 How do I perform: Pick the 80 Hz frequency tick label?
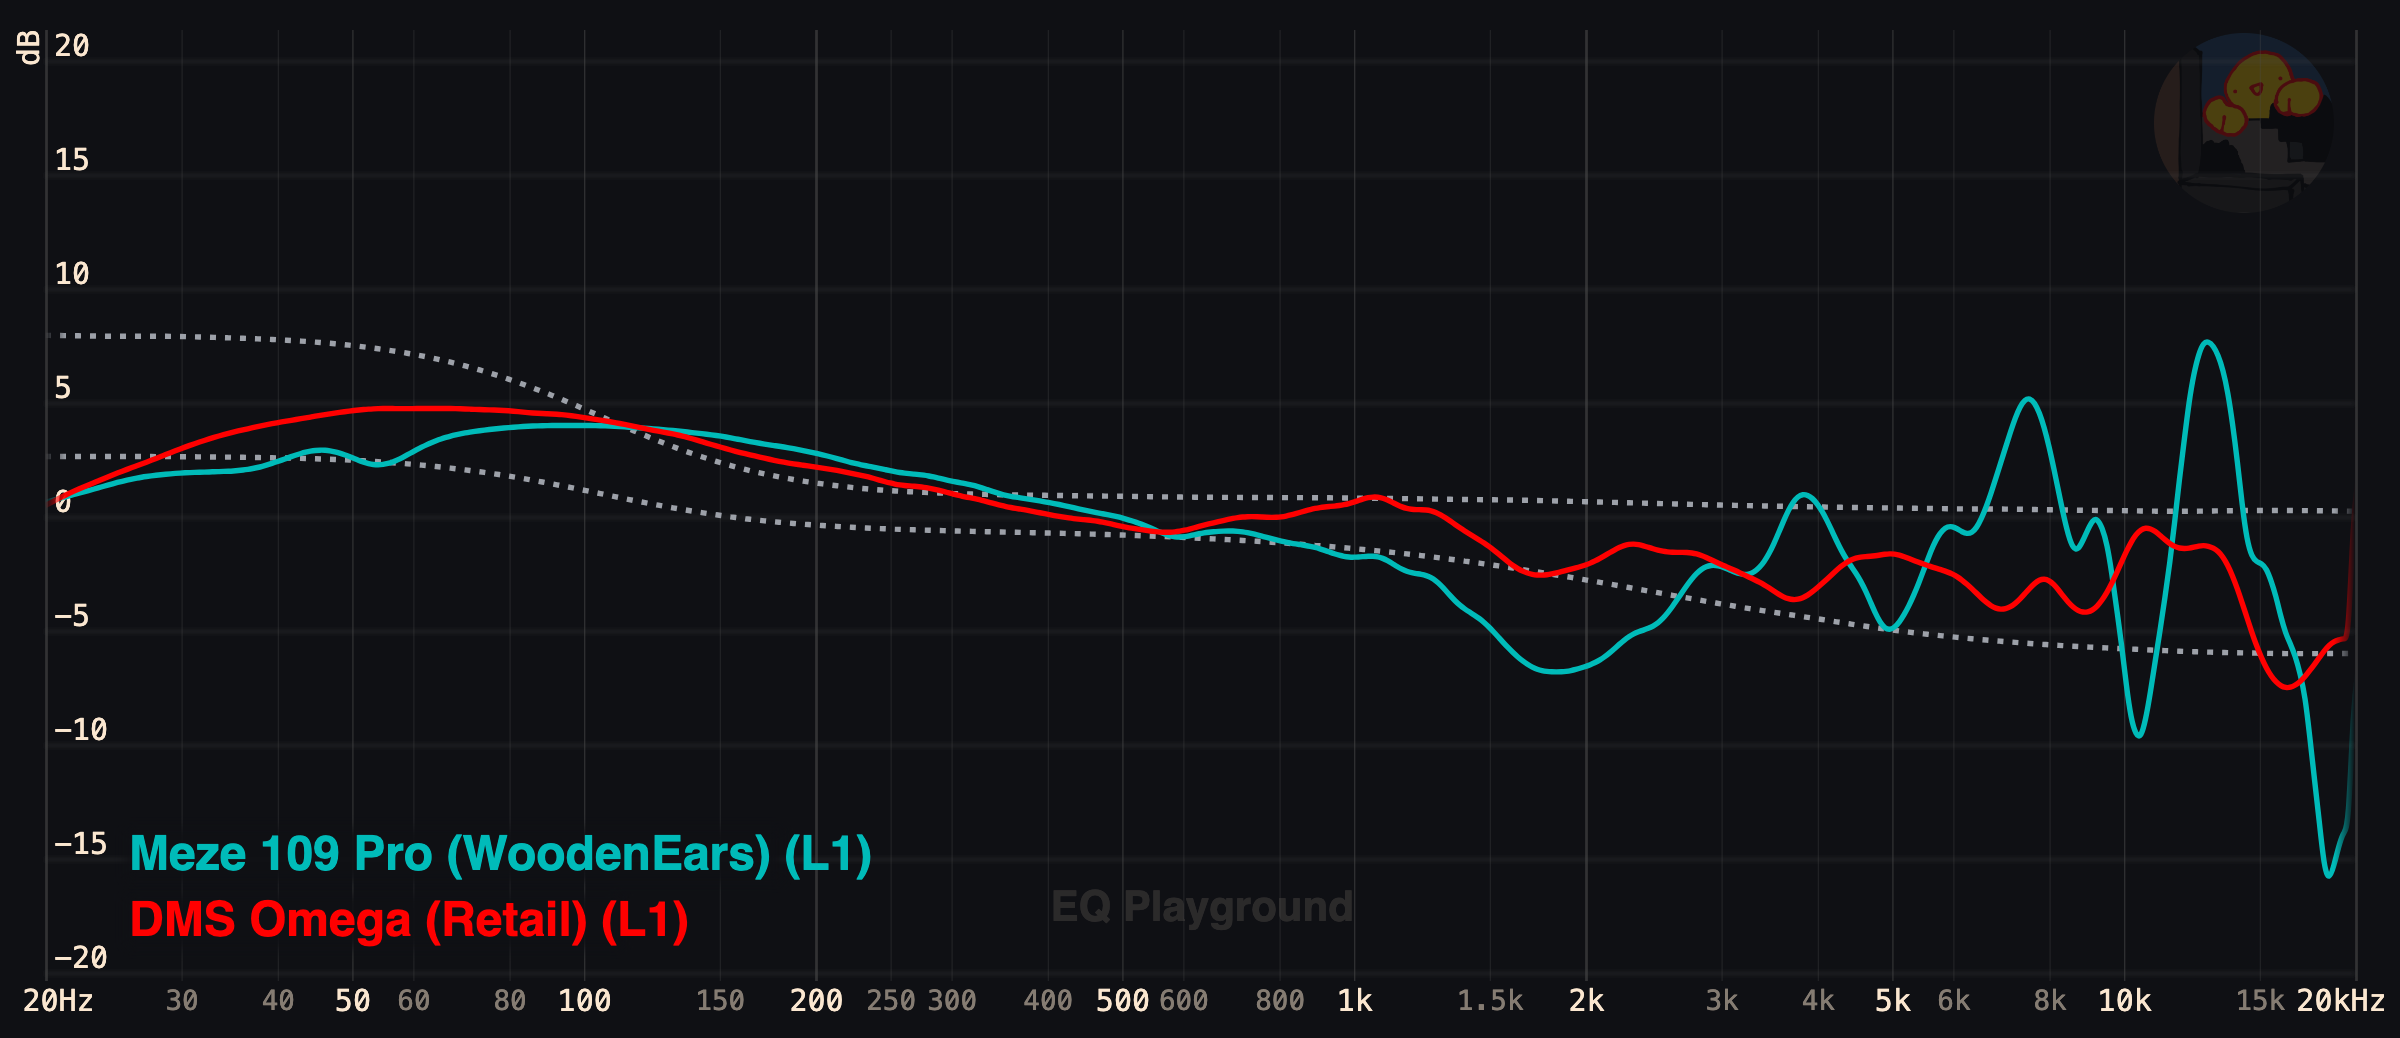(510, 1001)
